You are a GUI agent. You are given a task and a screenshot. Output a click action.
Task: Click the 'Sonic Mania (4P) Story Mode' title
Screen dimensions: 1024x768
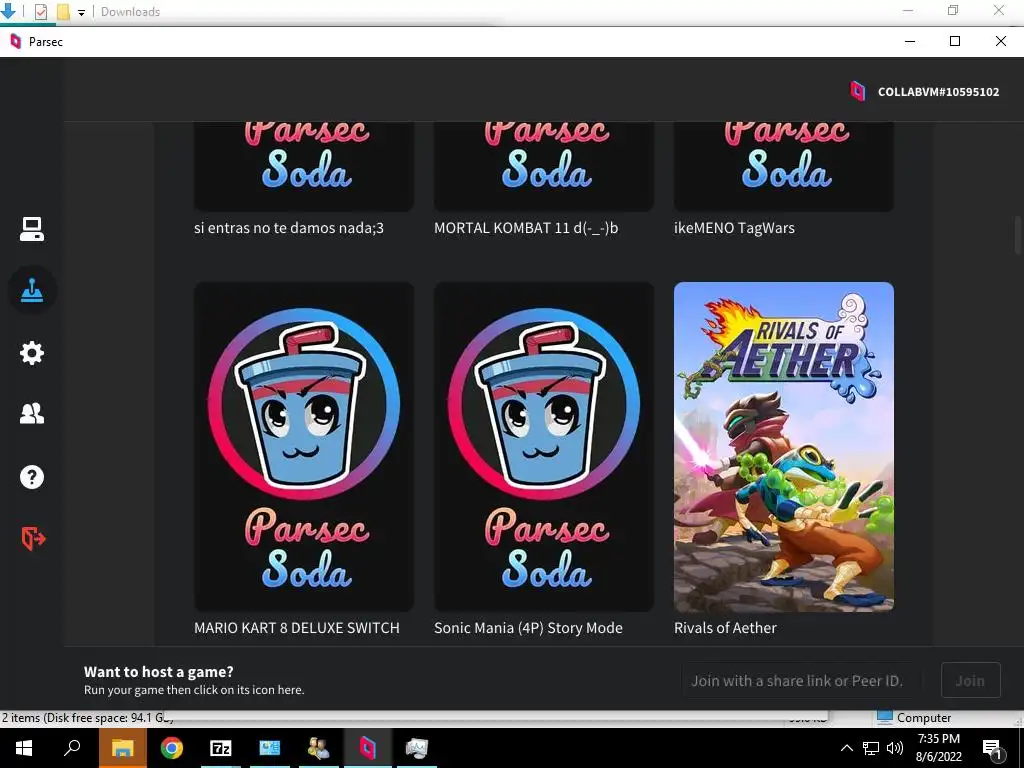(x=528, y=628)
